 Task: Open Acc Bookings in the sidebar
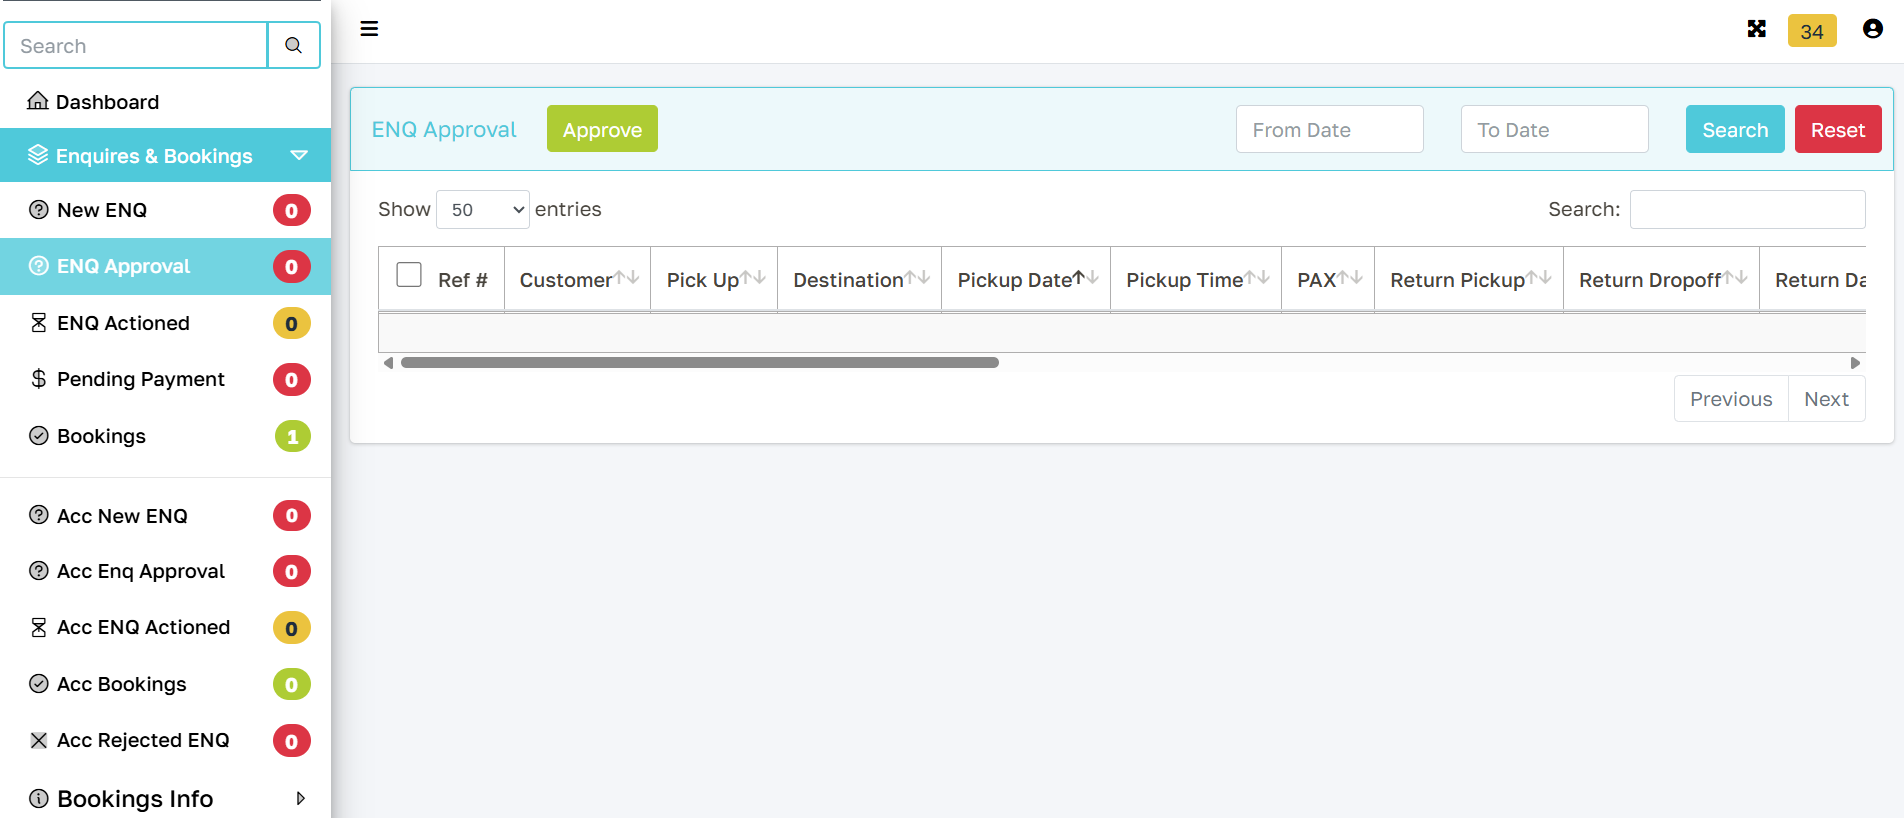coord(122,684)
